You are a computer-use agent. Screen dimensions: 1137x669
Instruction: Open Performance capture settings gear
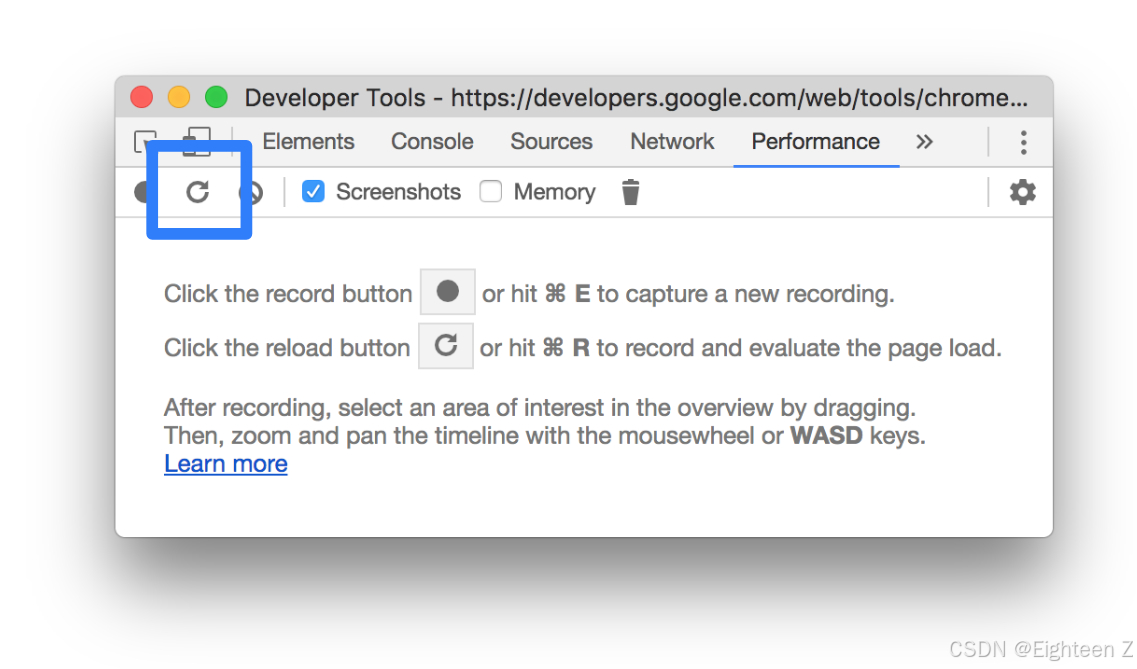click(x=1022, y=192)
